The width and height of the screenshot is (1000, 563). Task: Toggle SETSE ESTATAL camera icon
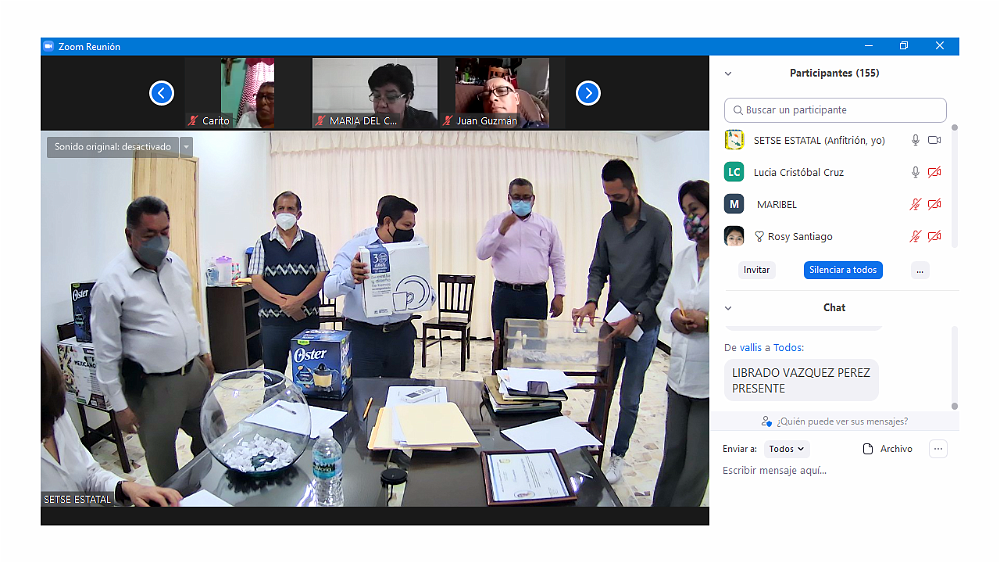935,141
